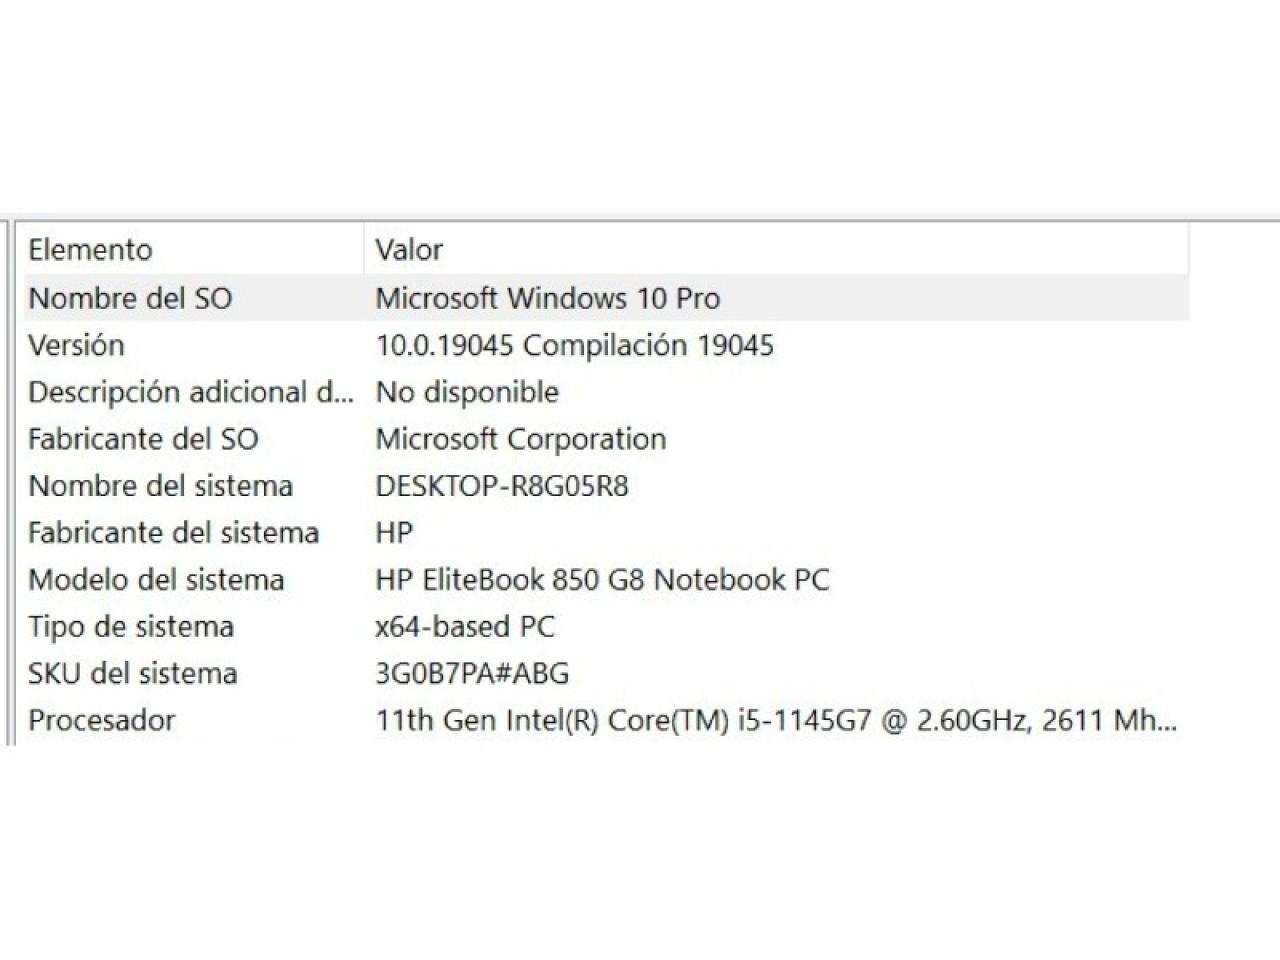Click the value "3G0B7PA#ABG"

click(x=472, y=674)
